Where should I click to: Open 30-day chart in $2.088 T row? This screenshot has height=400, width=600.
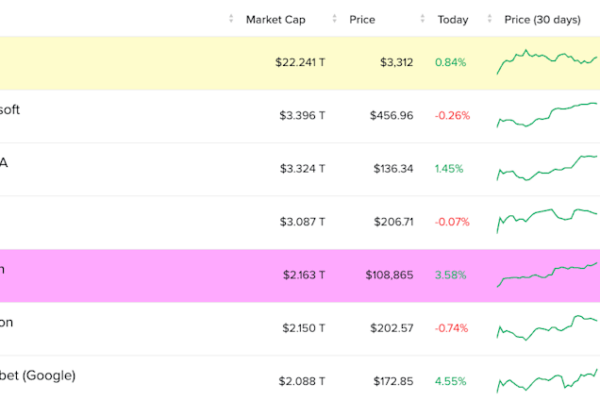tap(547, 381)
